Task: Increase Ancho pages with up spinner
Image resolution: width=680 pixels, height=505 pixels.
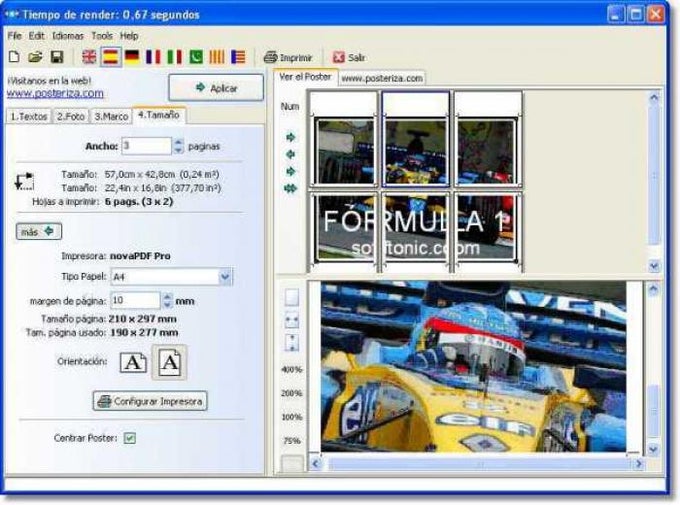Action: (x=178, y=142)
